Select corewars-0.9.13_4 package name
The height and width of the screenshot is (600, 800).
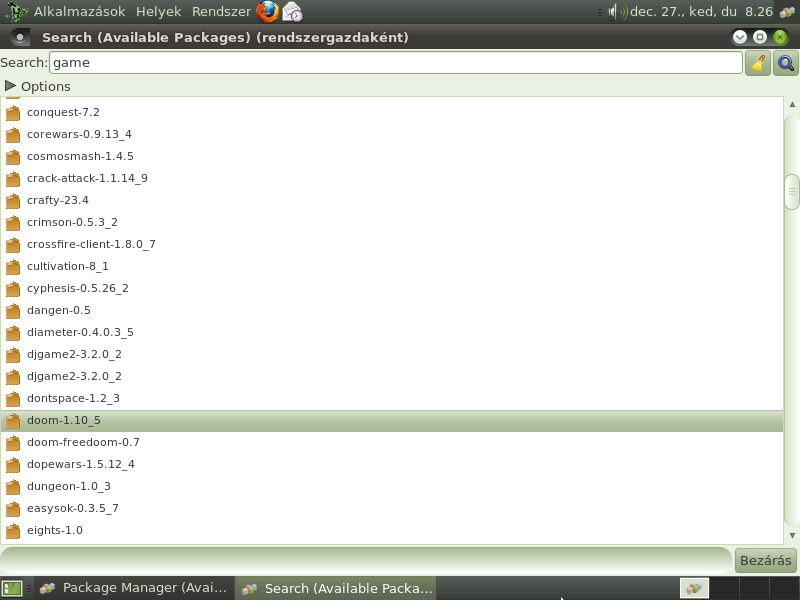(79, 134)
